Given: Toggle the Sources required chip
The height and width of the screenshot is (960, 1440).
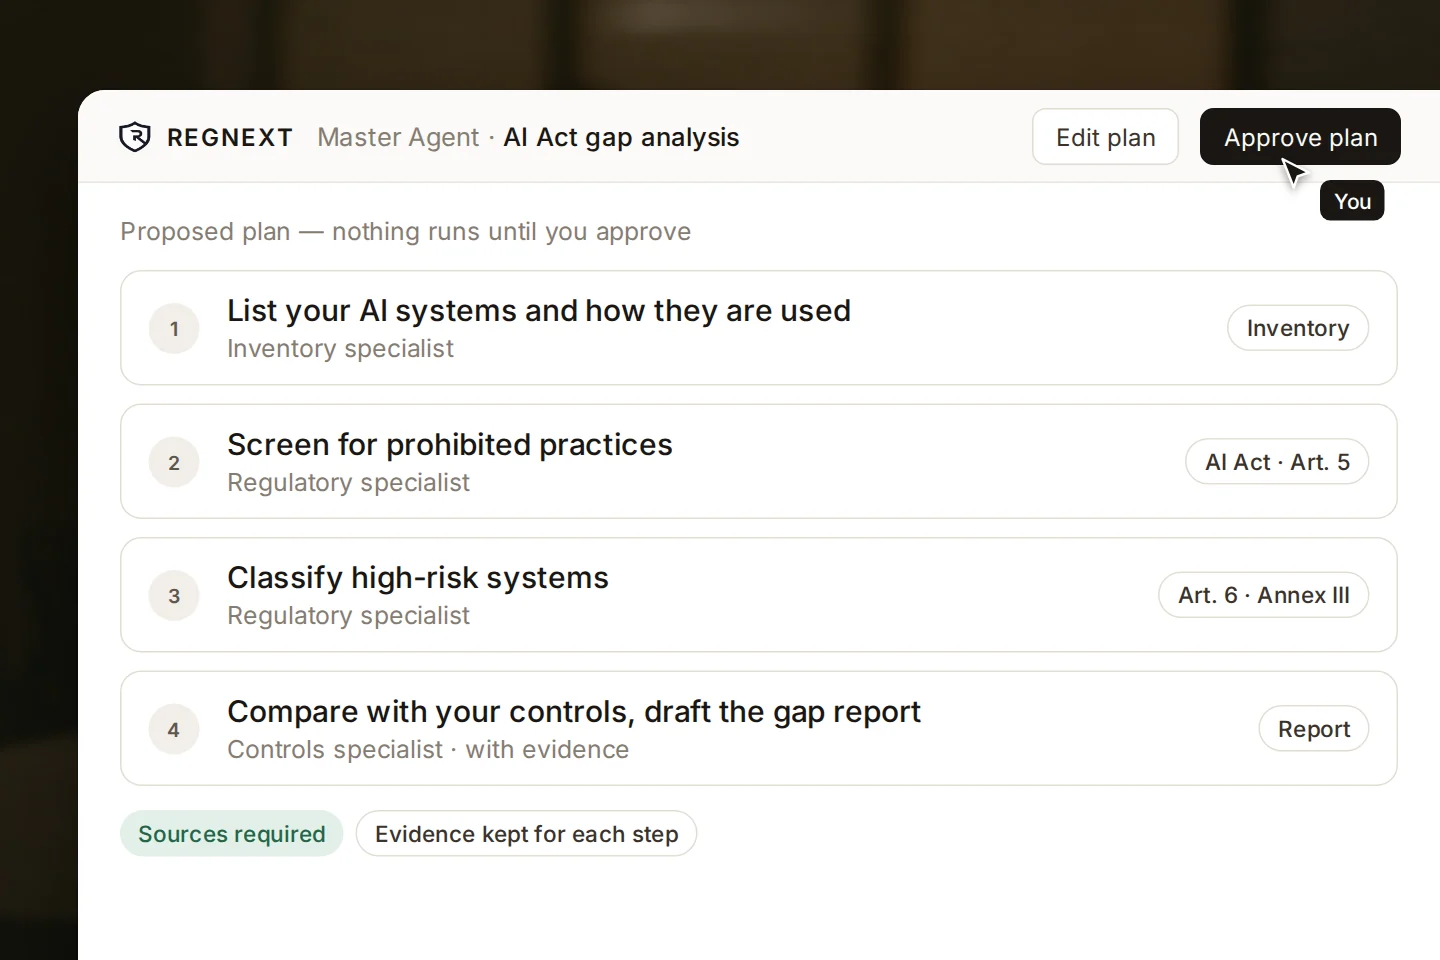Looking at the screenshot, I should tap(231, 834).
